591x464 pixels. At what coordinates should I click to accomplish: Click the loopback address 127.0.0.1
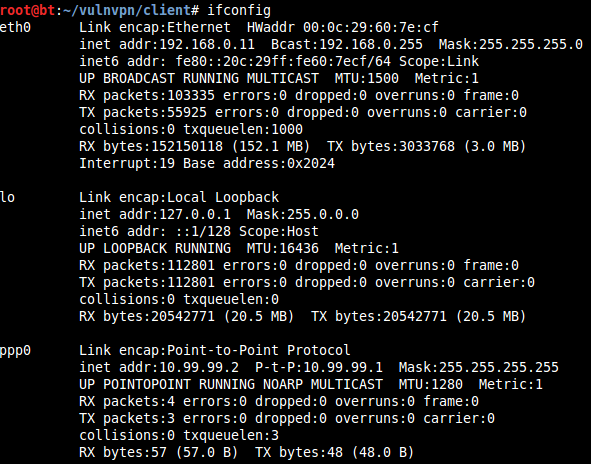(195, 214)
